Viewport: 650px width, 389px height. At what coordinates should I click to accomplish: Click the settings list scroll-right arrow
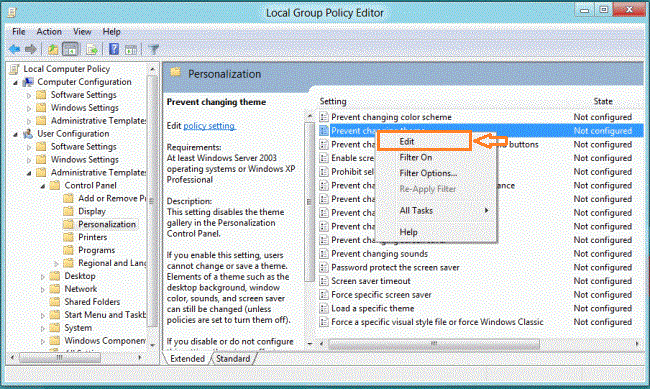(637, 344)
